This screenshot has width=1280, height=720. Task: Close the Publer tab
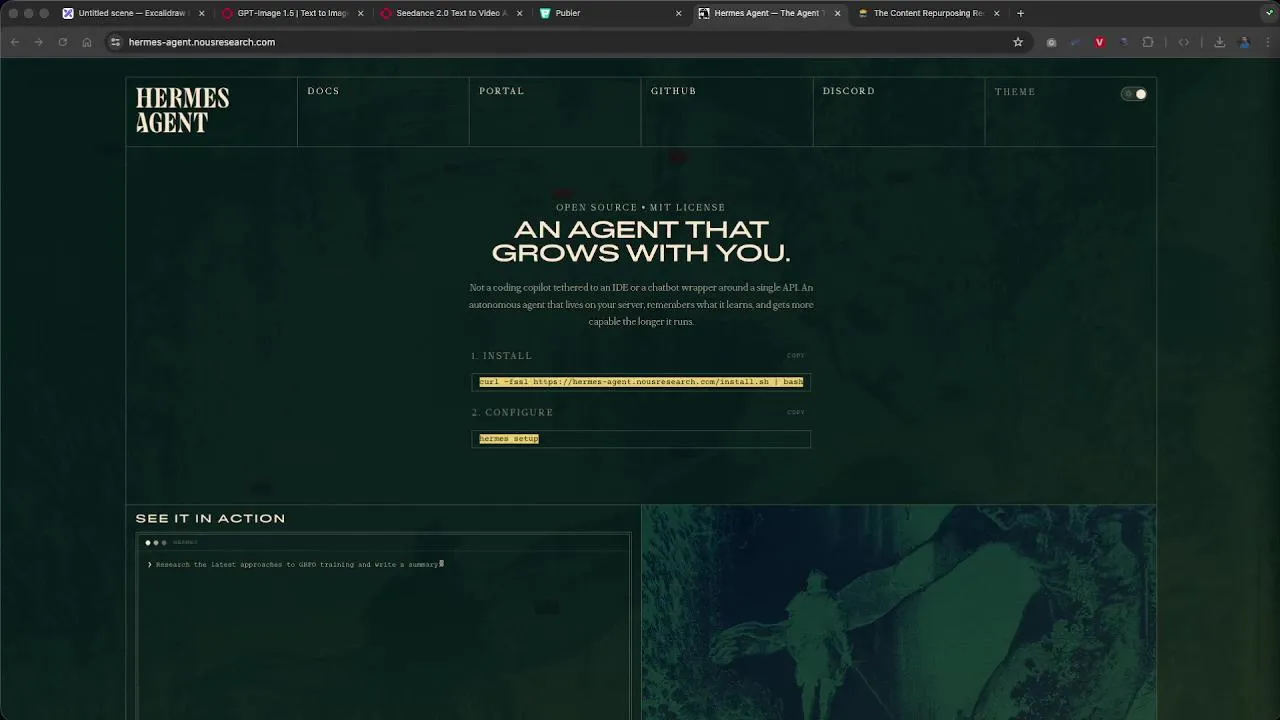click(679, 13)
